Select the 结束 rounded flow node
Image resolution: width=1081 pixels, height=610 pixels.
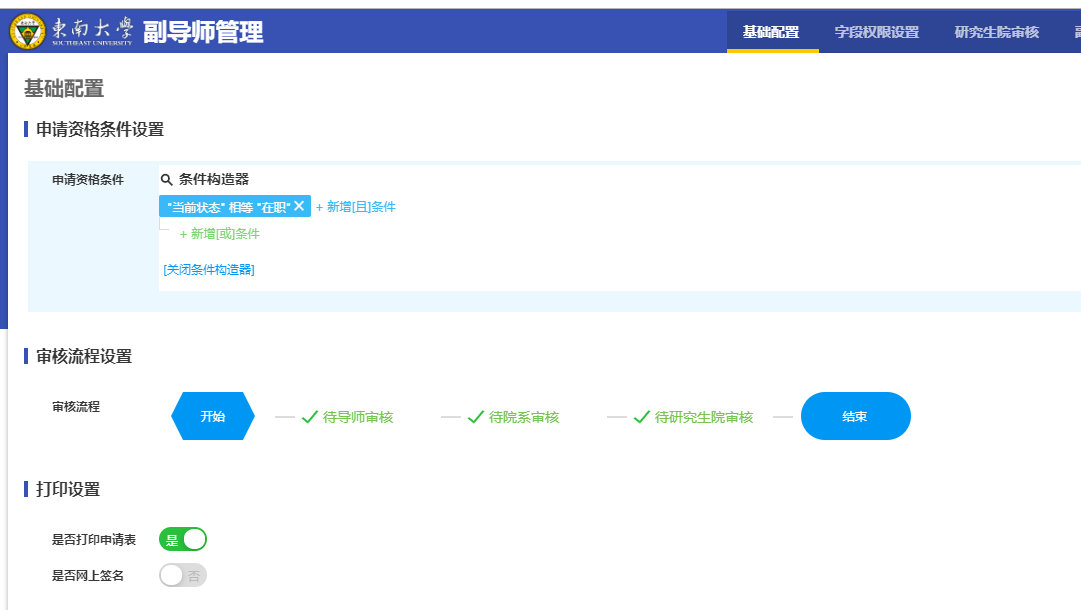click(855, 417)
